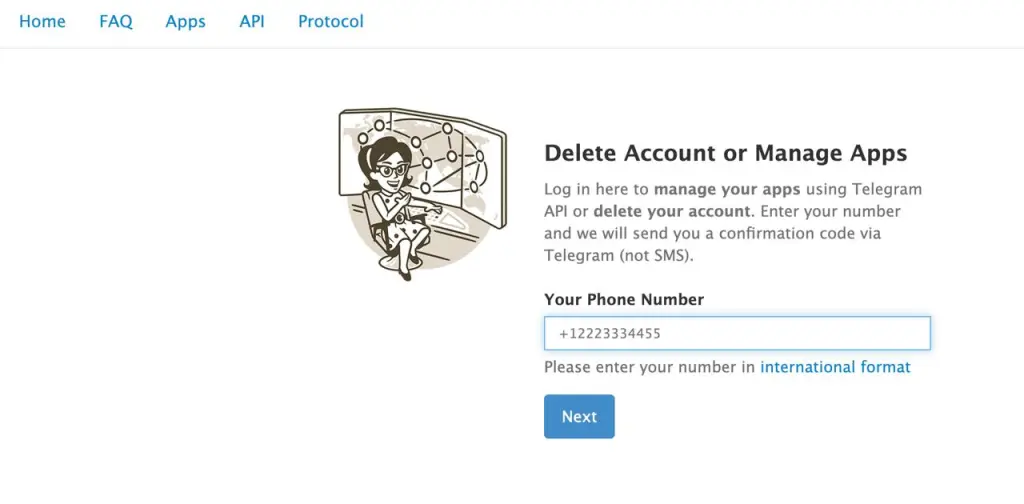Focus the phone number input field
1024x504 pixels.
coord(737,333)
